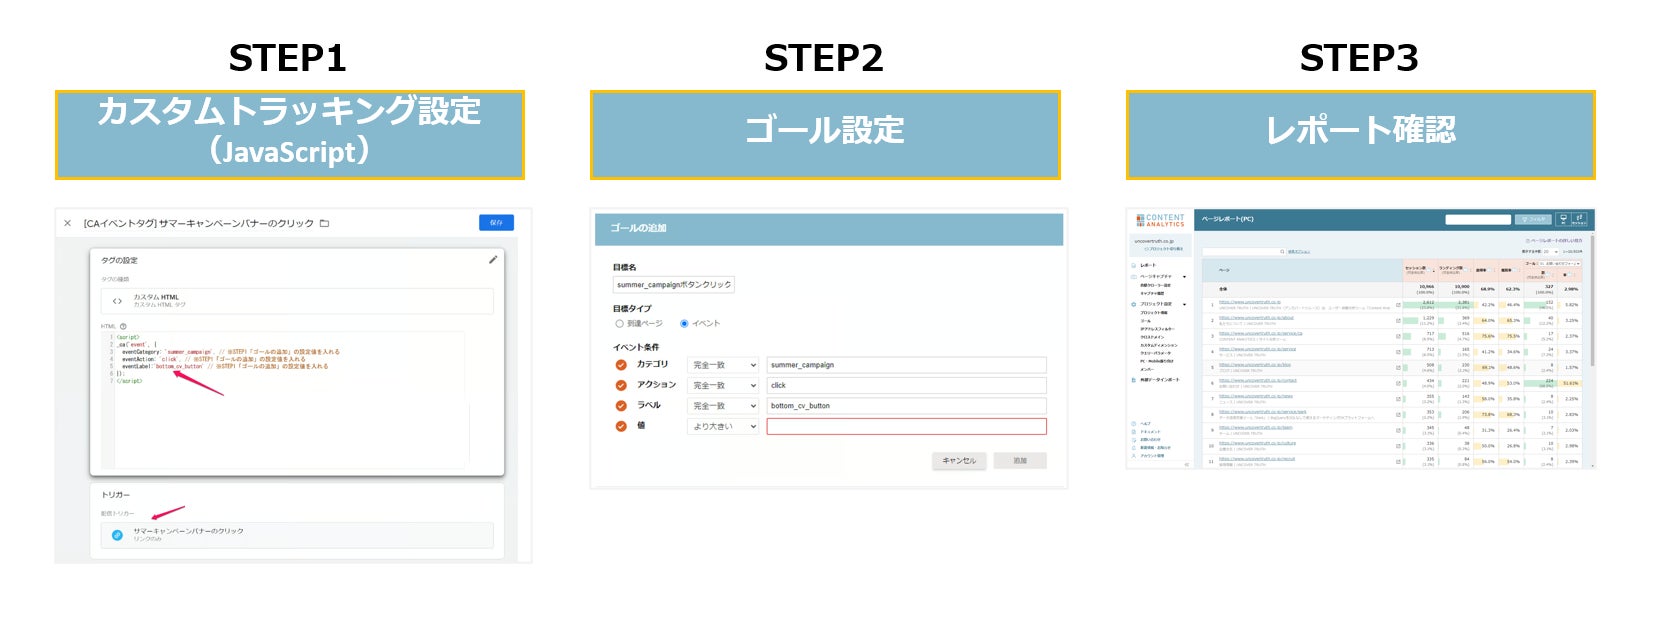Toggle the カテゴリ condition check circle
The height and width of the screenshot is (623, 1668).
pos(621,365)
